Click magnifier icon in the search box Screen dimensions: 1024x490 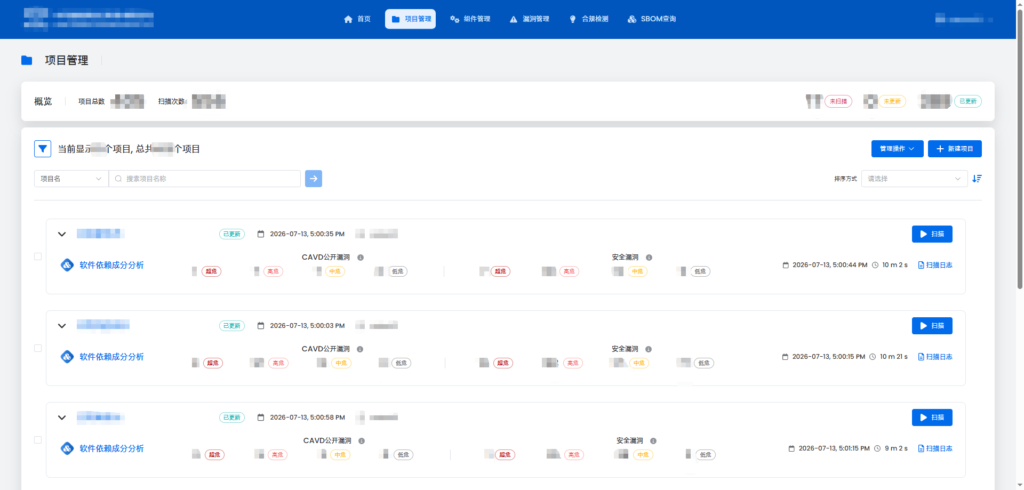118,178
